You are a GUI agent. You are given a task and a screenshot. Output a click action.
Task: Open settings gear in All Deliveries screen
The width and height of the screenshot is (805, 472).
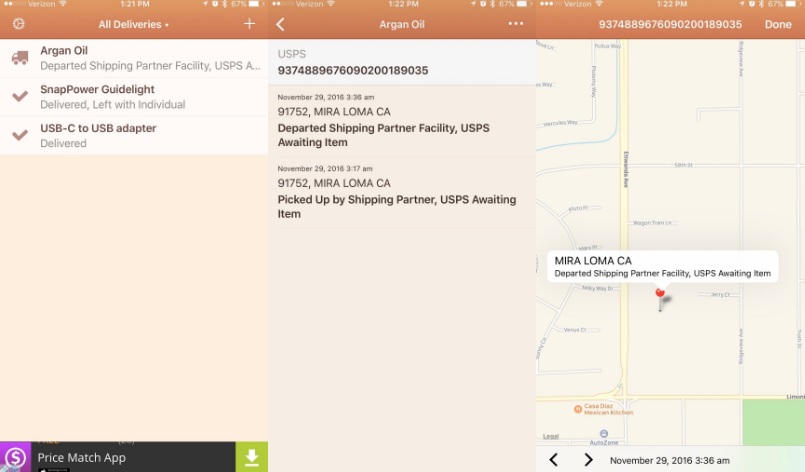point(18,24)
